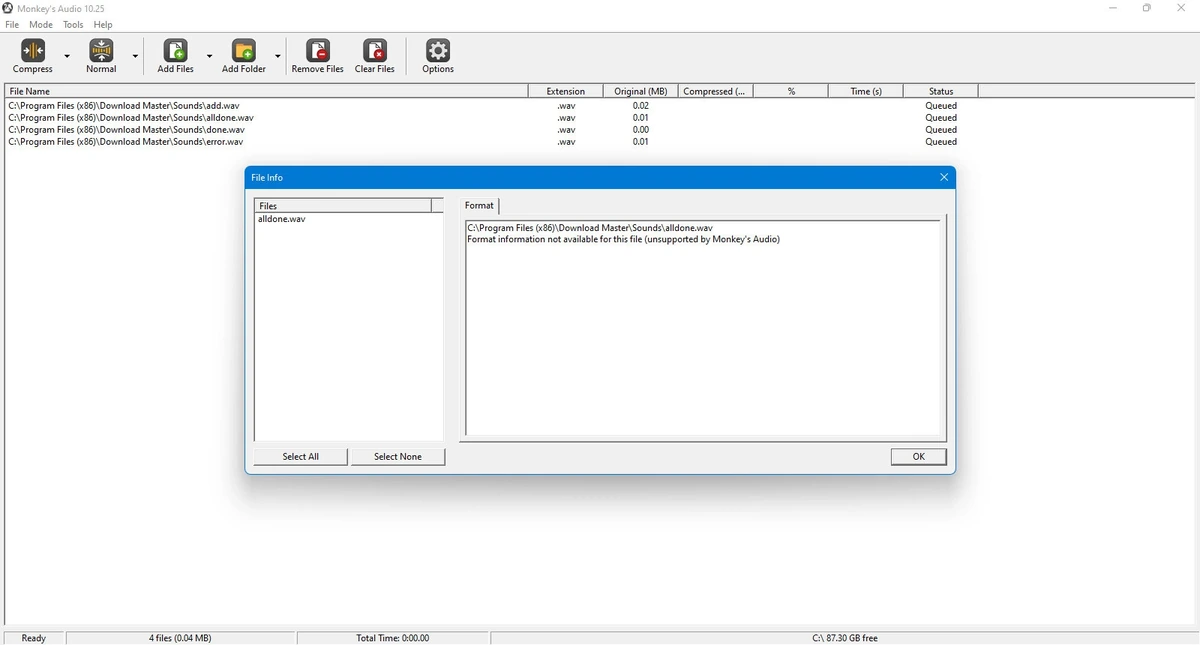Open the File menu

[12, 24]
